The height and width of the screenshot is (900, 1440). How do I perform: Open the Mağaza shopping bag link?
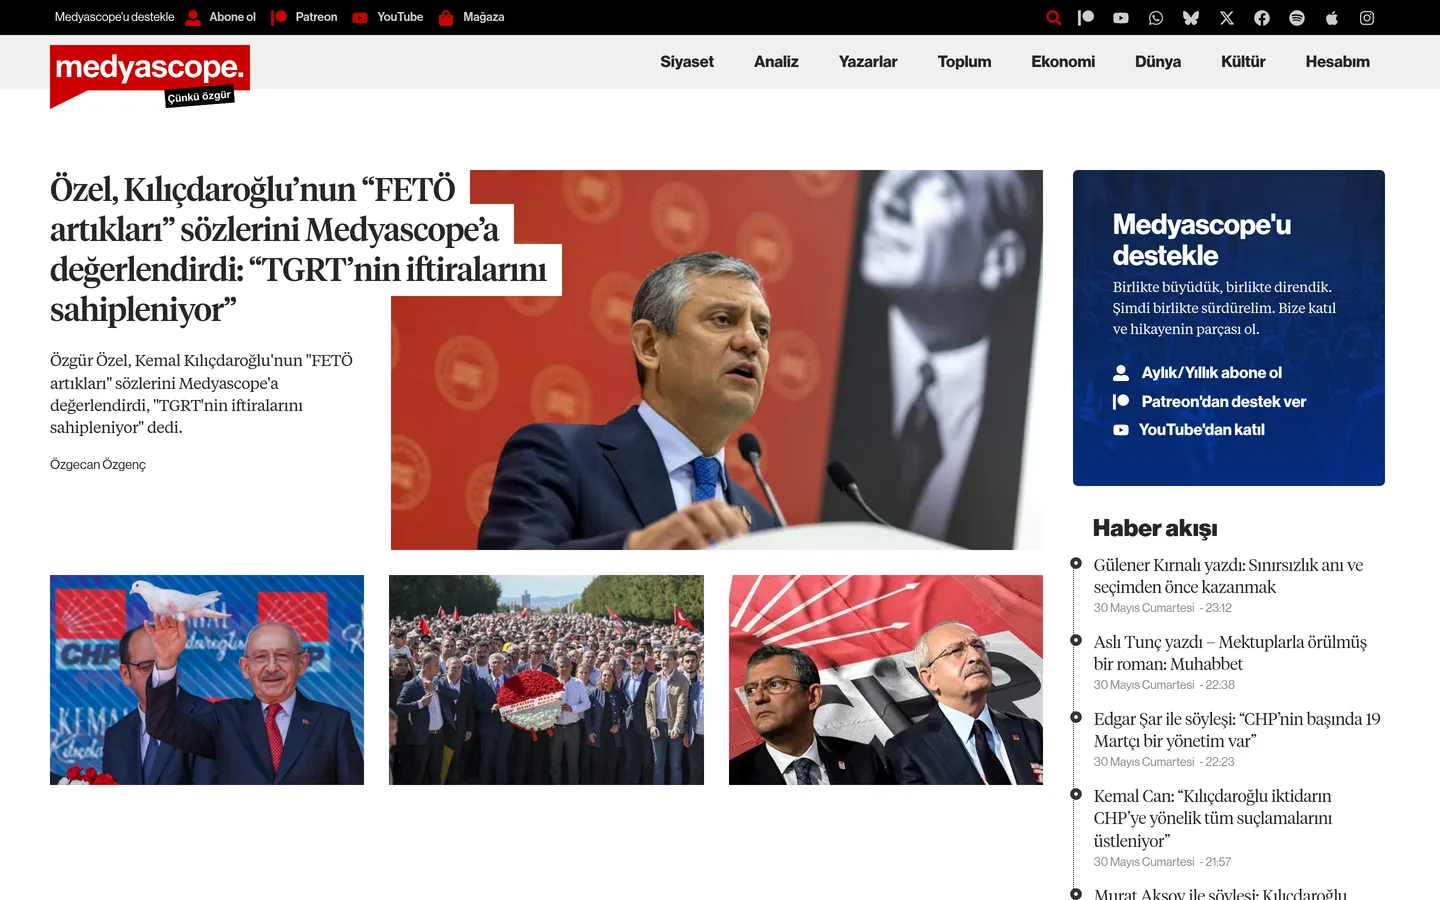[x=471, y=17]
